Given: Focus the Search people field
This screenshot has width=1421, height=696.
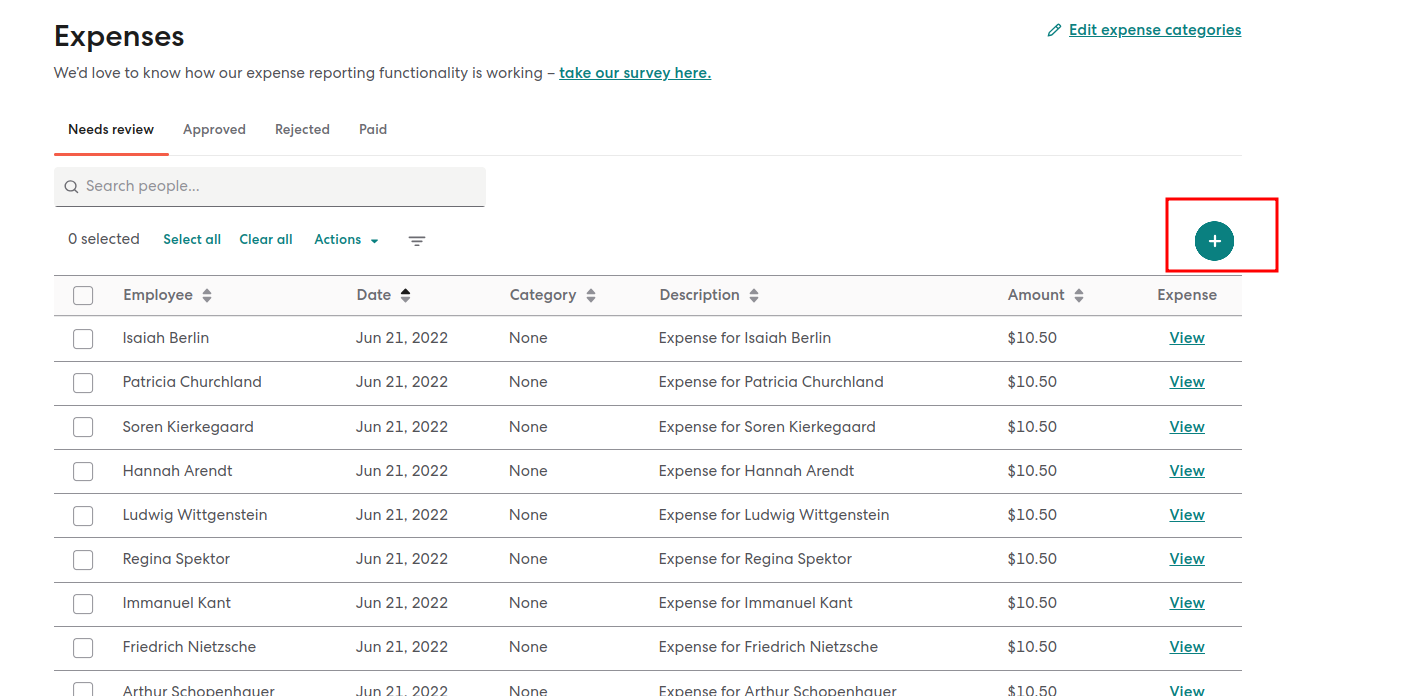Looking at the screenshot, I should (270, 187).
